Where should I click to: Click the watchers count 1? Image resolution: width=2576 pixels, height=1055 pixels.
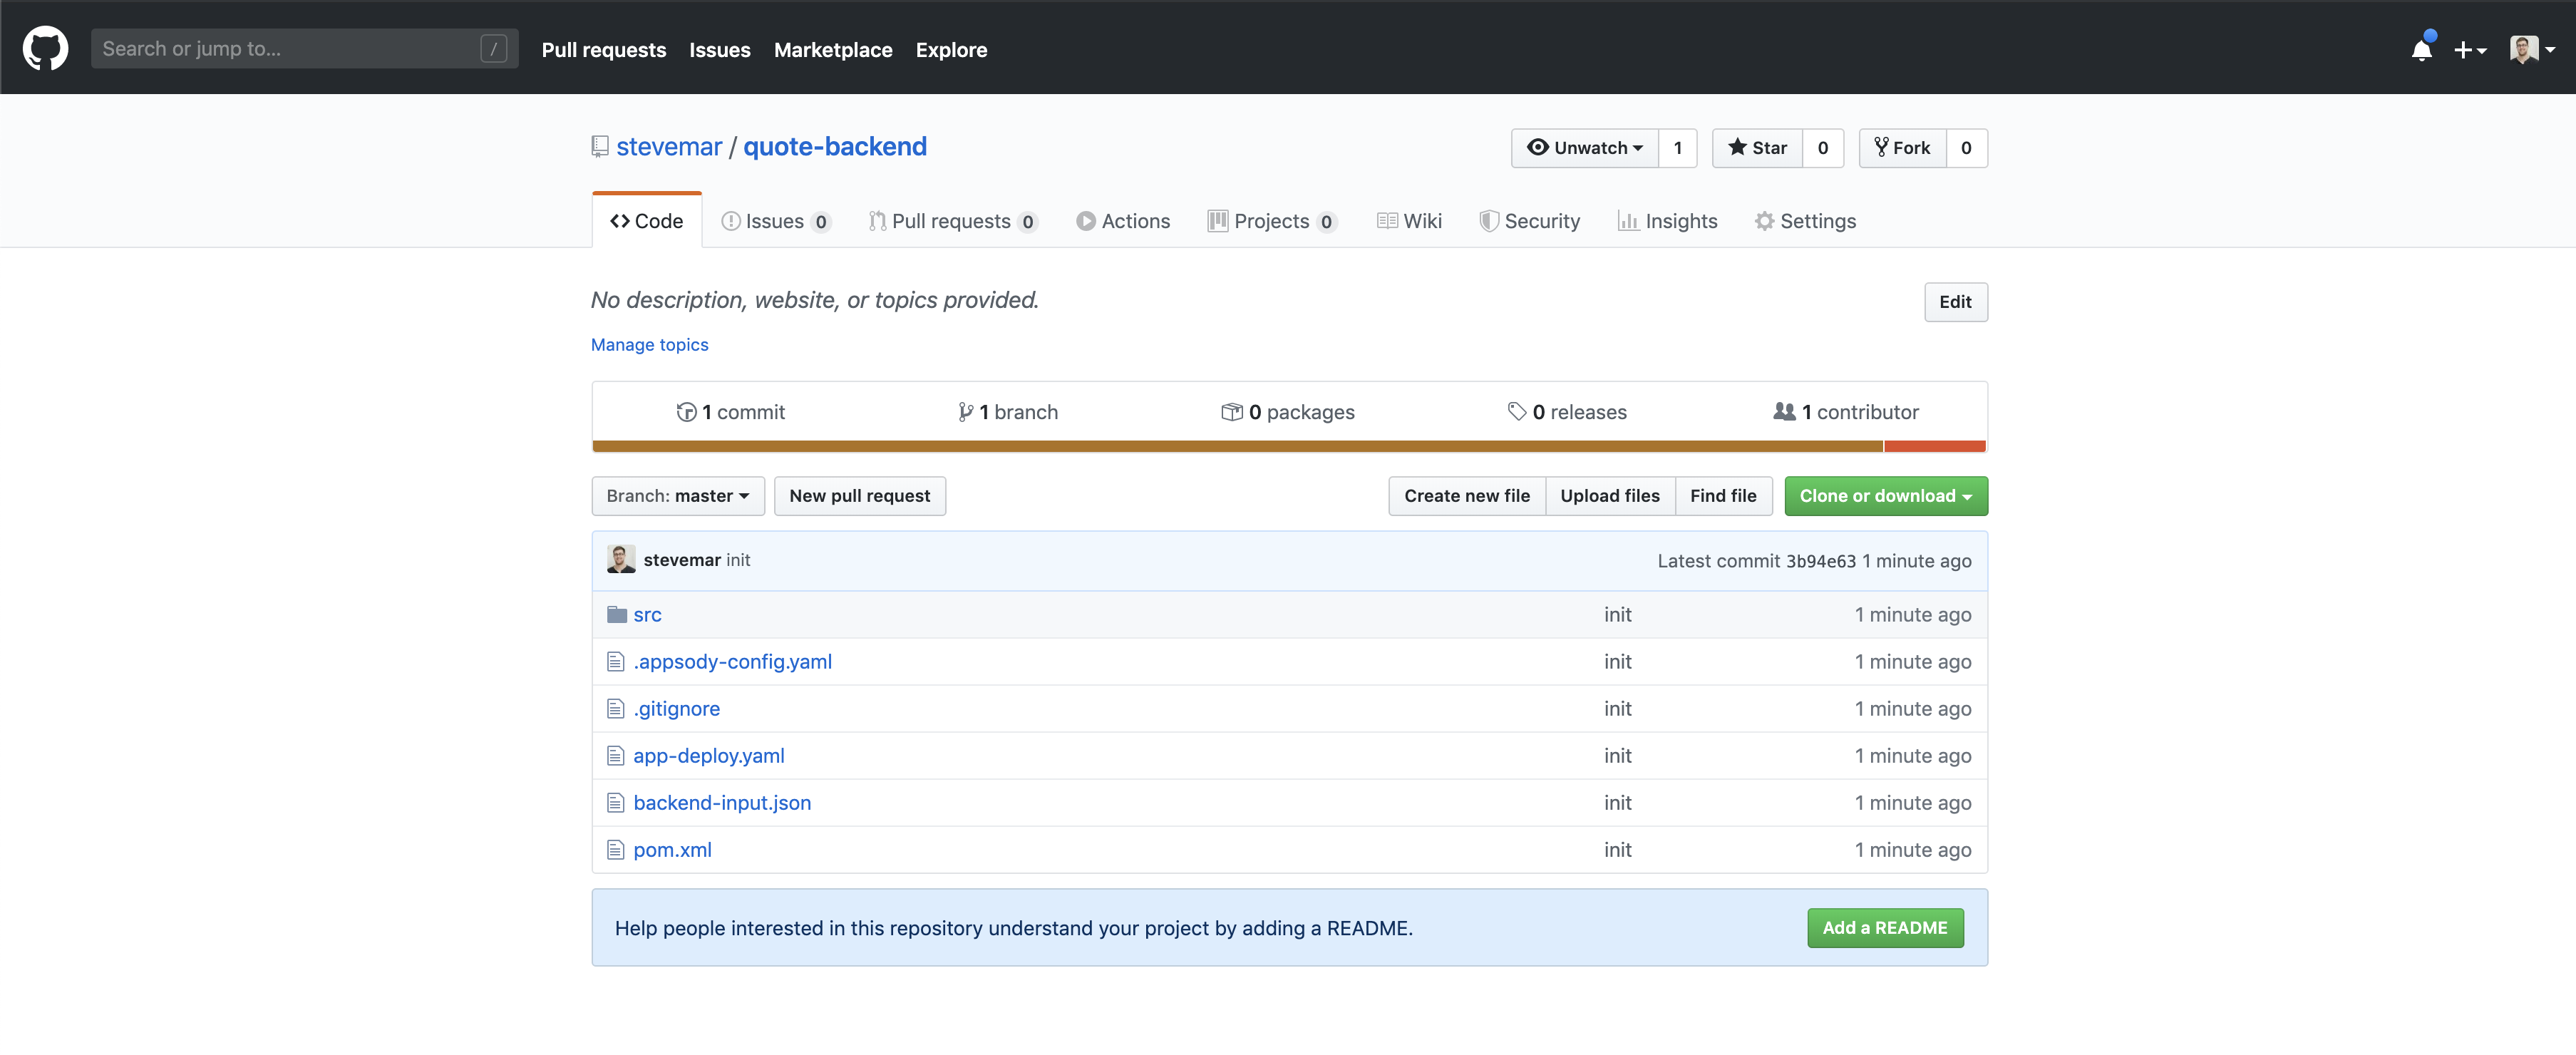coord(1677,147)
